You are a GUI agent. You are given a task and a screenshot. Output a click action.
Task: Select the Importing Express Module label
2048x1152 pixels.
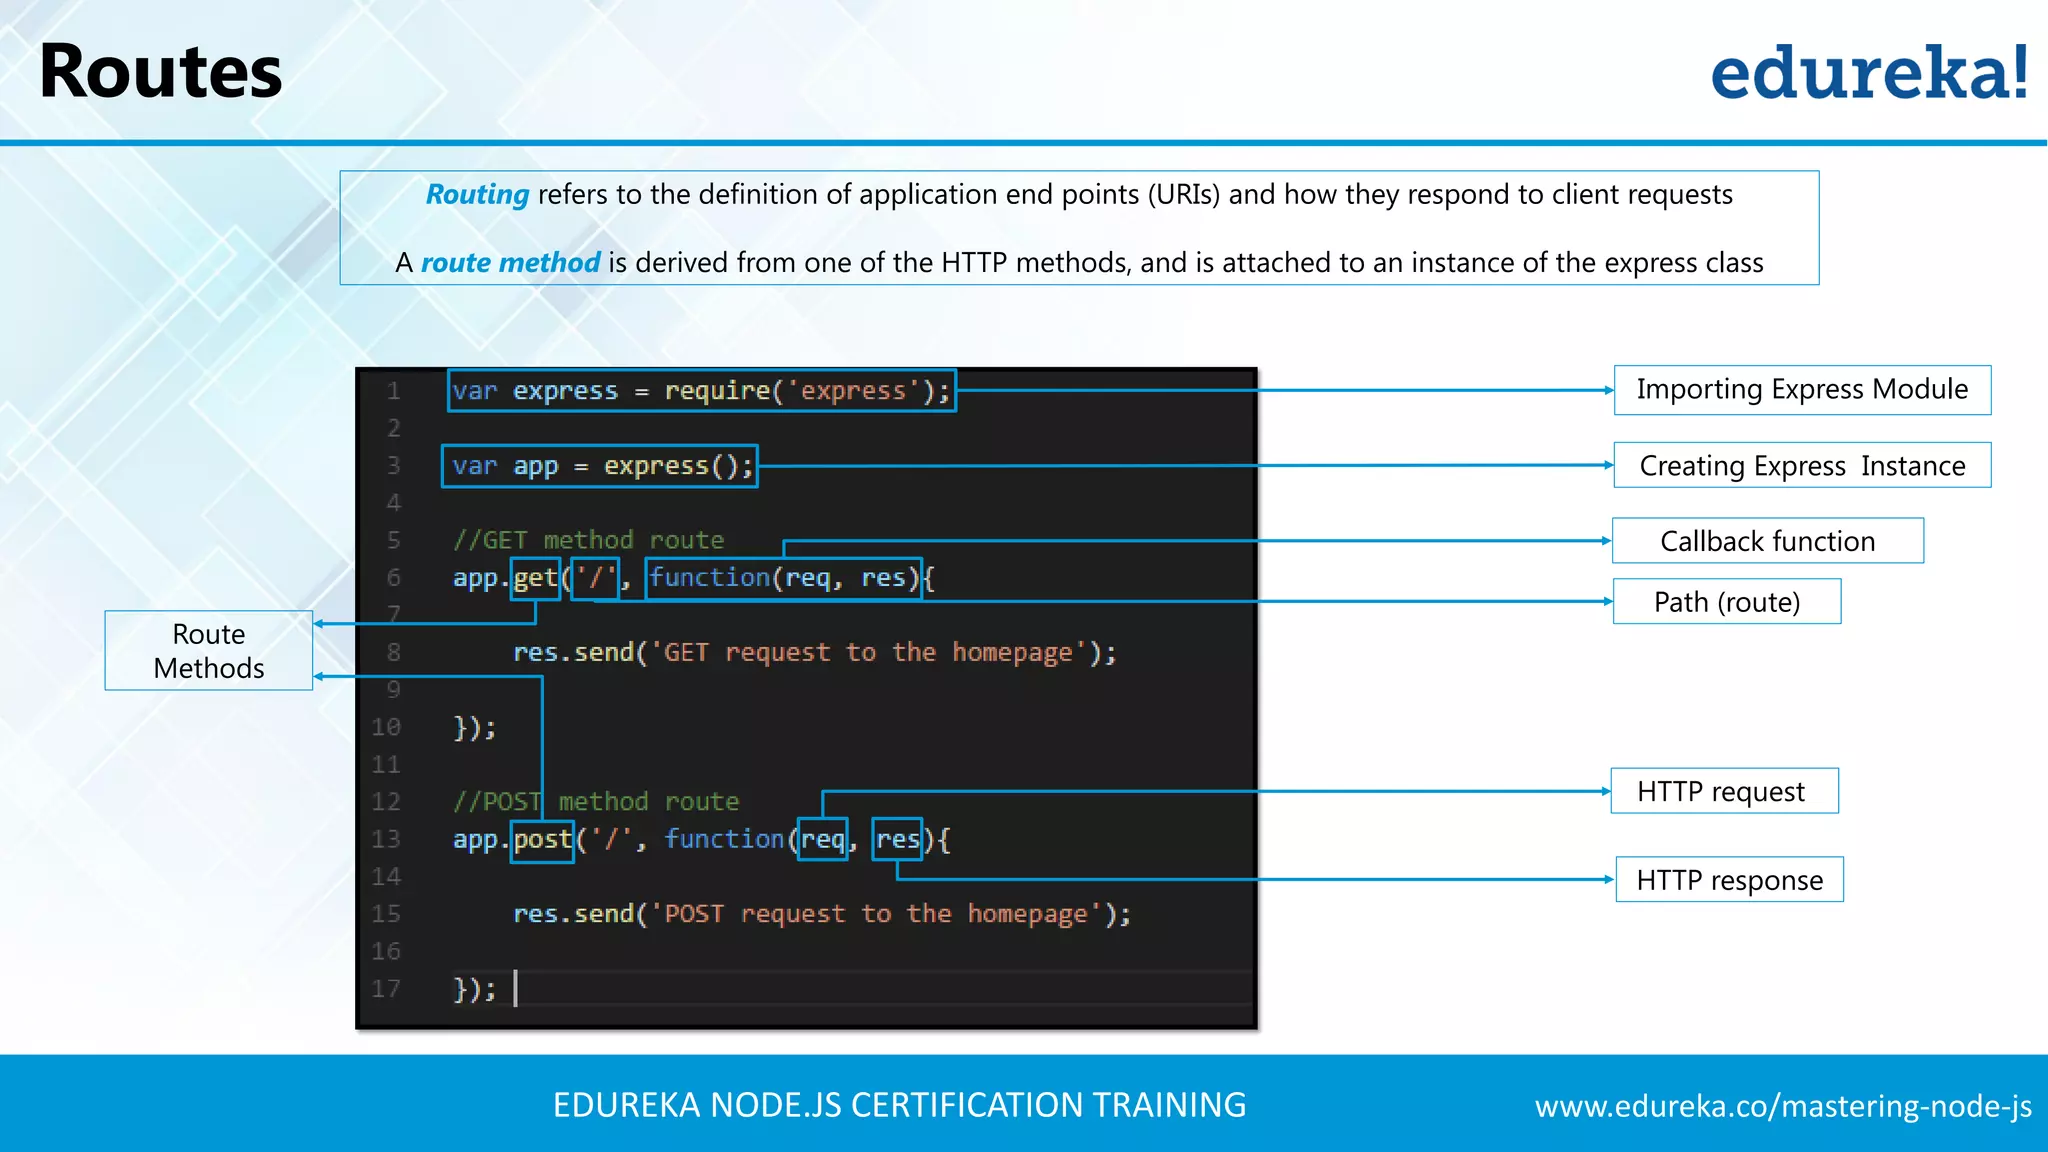point(1802,390)
